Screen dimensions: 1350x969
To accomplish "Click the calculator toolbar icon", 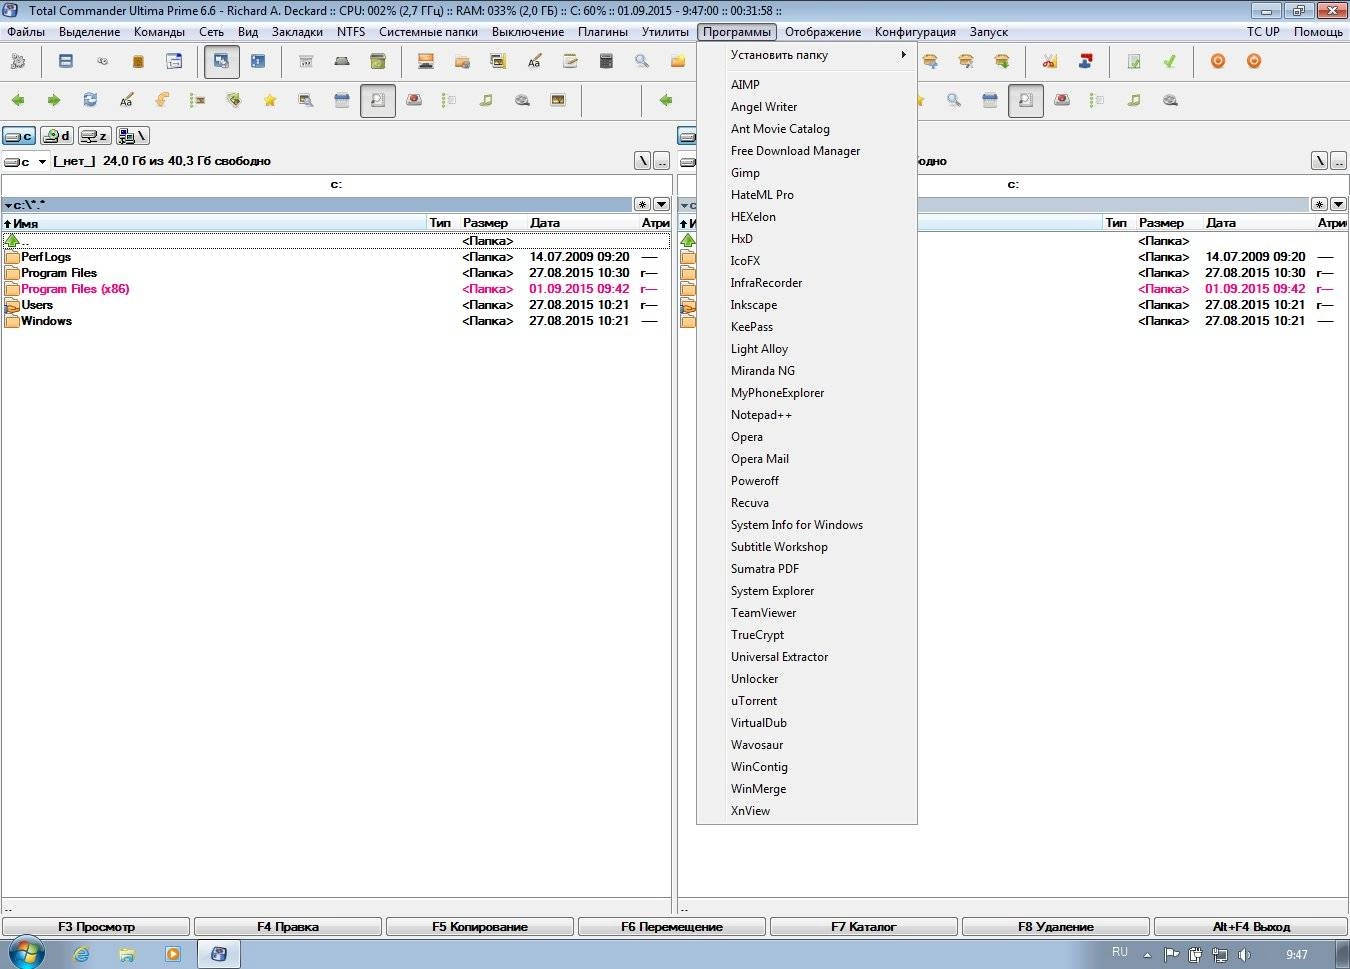I will [606, 62].
